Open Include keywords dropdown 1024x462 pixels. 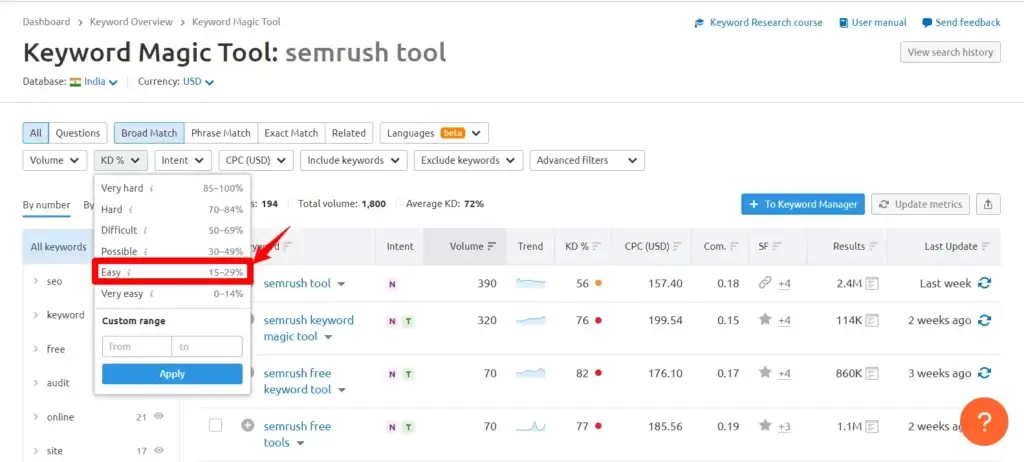pyautogui.click(x=353, y=160)
